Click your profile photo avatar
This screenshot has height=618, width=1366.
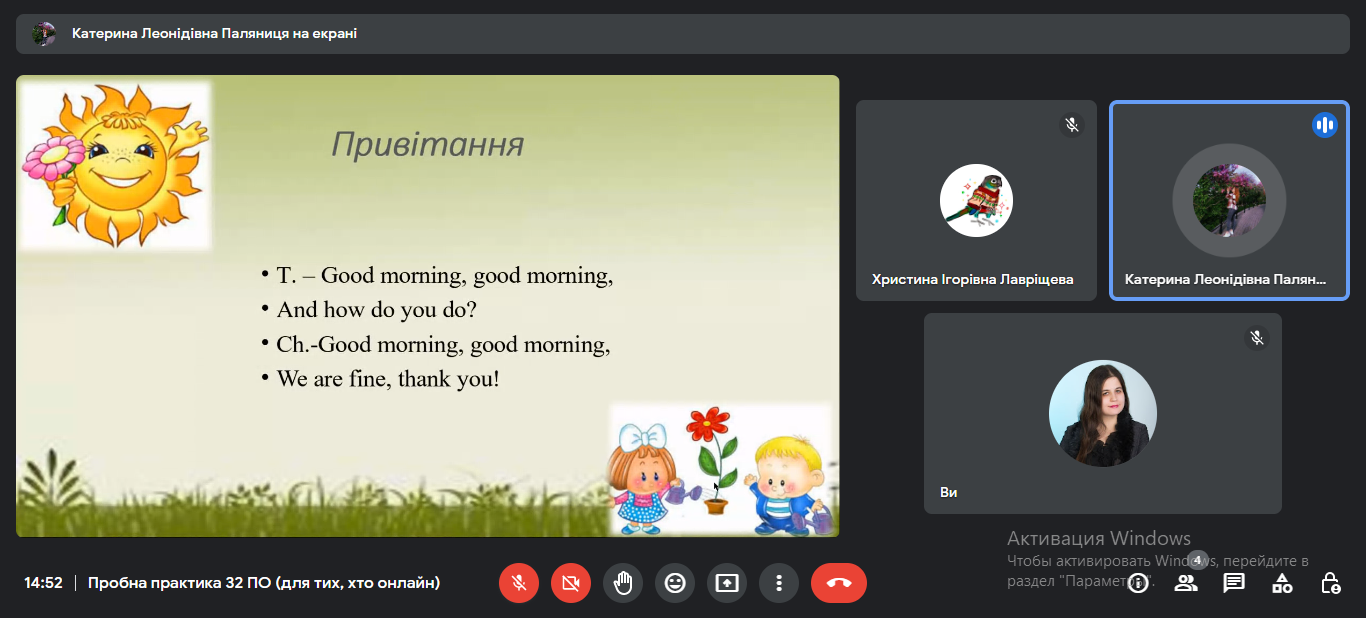coord(1103,413)
